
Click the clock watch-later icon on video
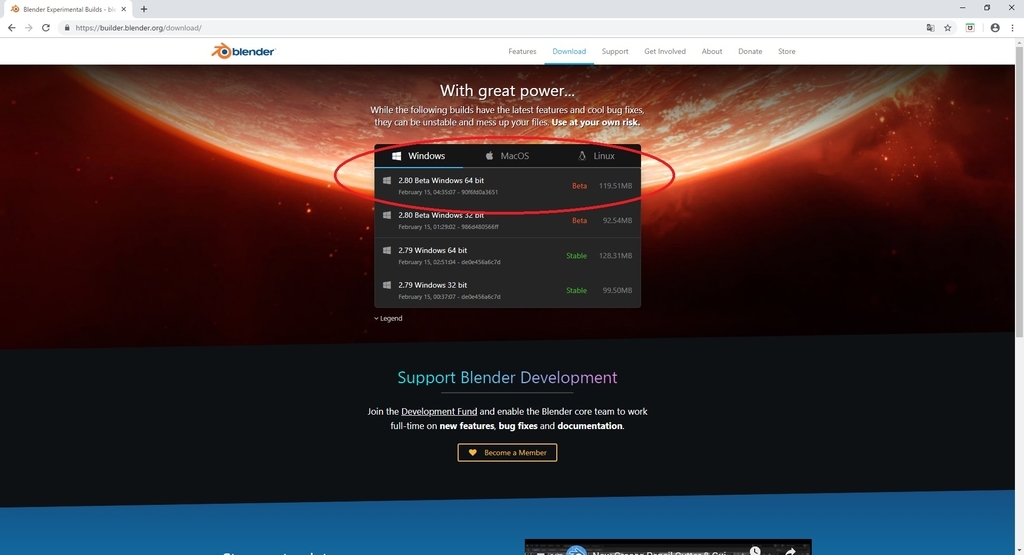point(755,550)
